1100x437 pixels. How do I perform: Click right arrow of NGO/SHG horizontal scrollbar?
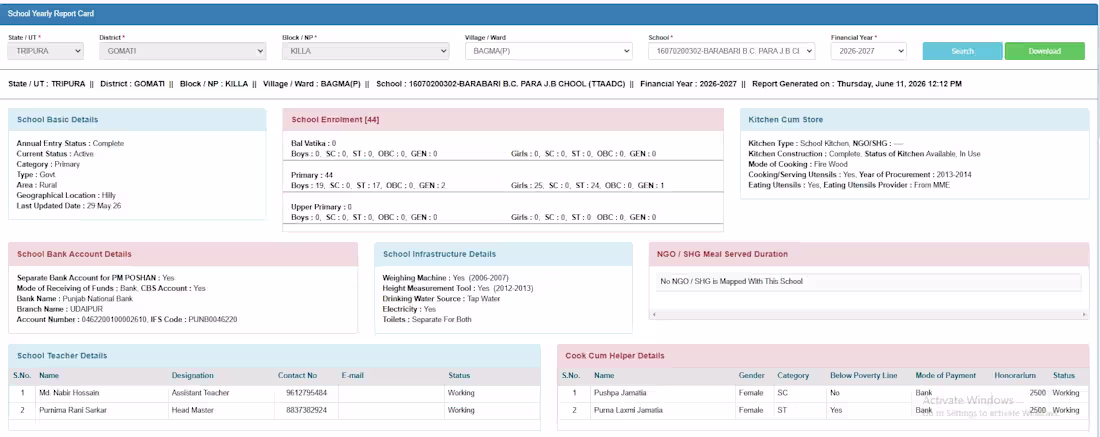coord(1085,314)
